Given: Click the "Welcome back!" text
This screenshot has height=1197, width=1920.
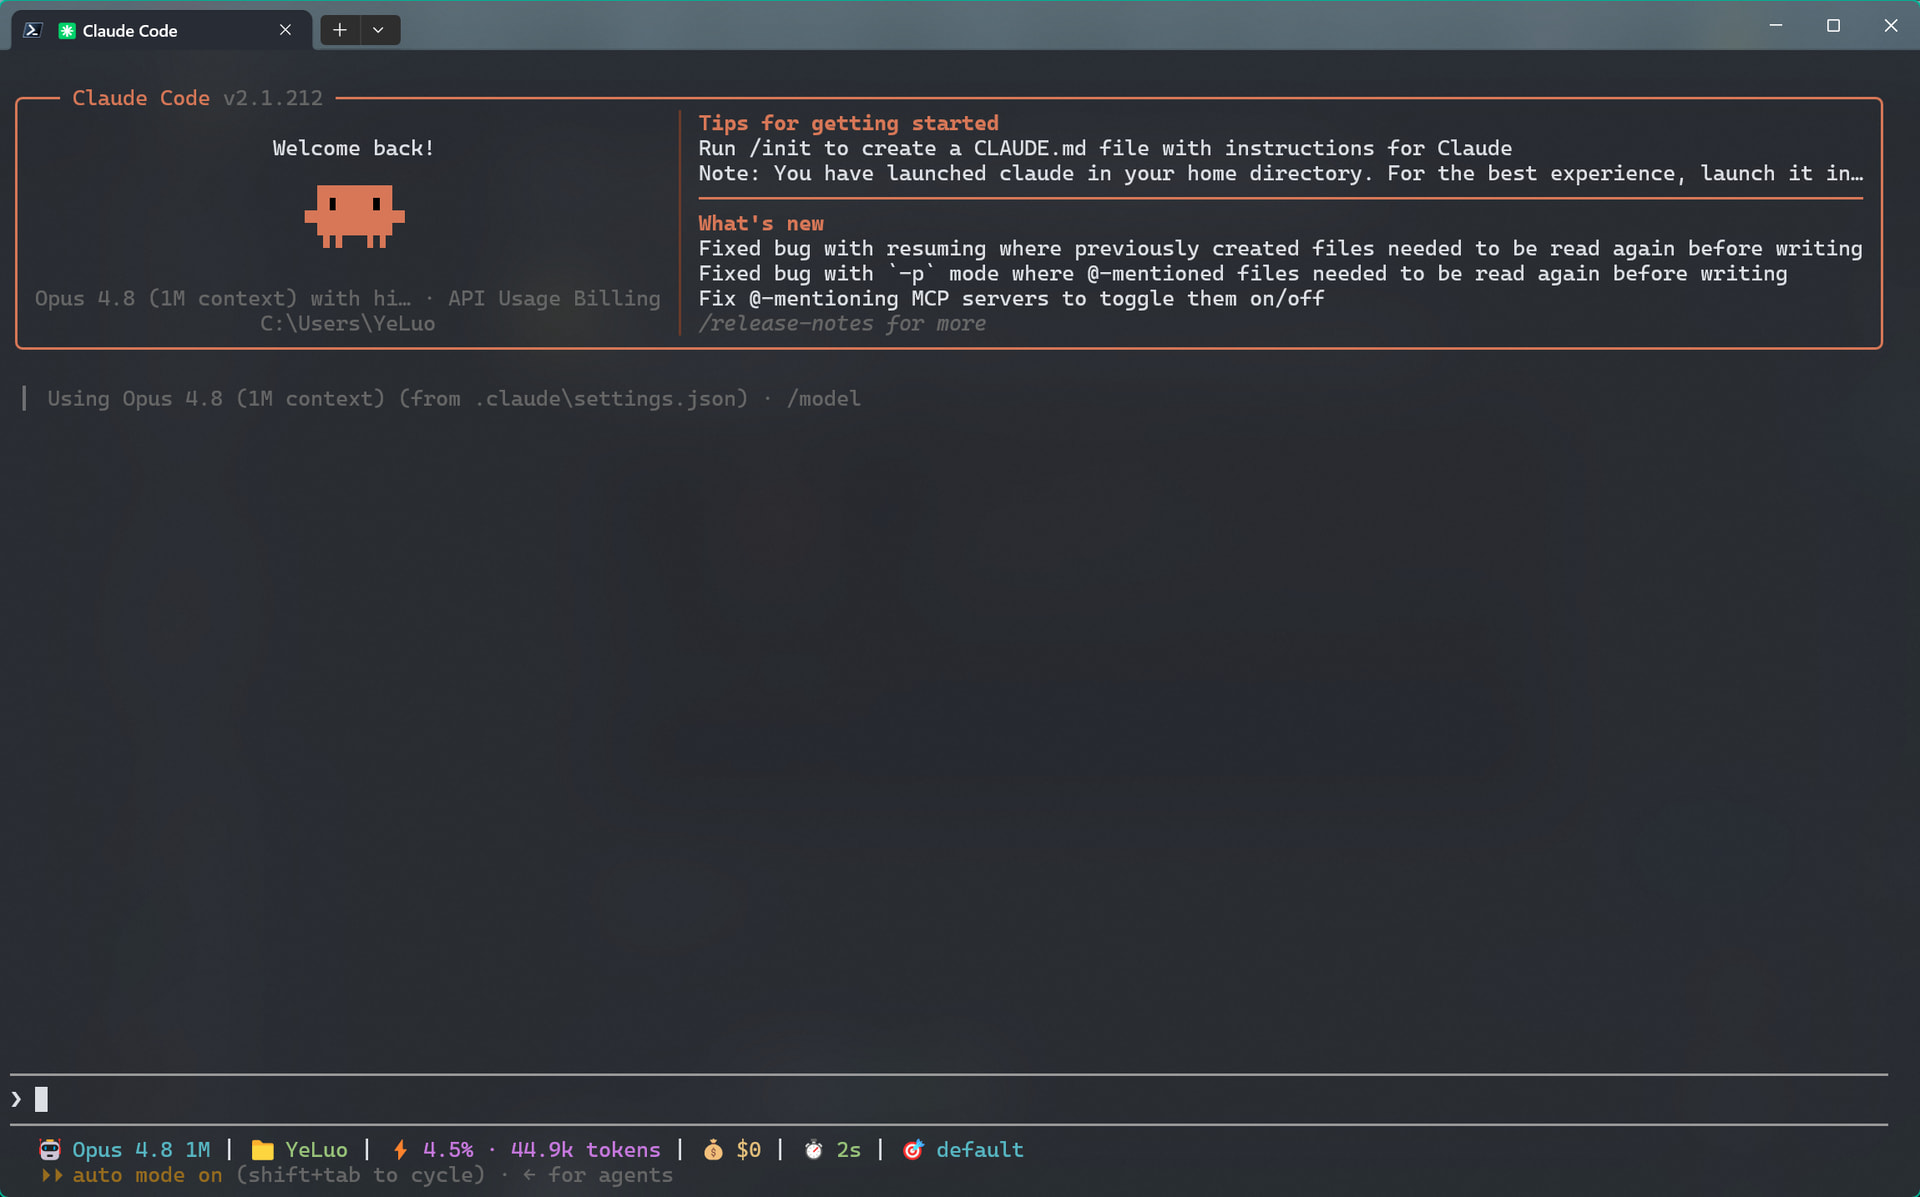Looking at the screenshot, I should coord(354,148).
